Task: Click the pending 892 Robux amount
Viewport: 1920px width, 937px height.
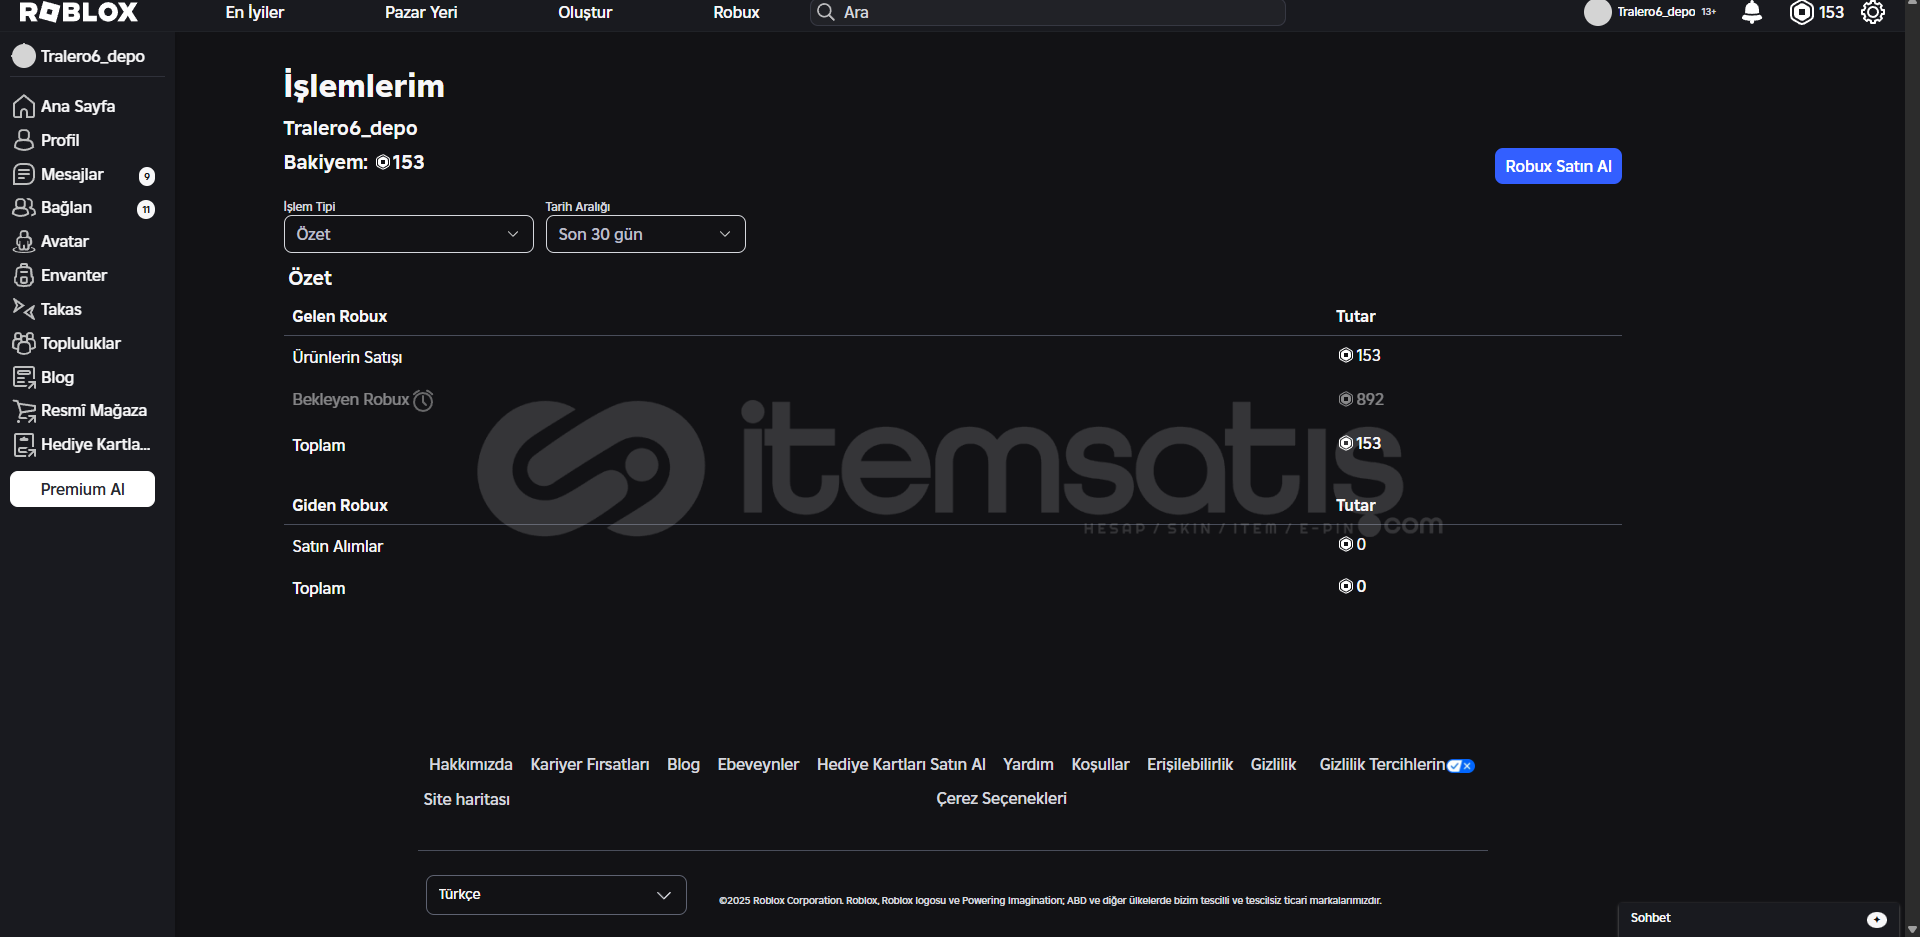Action: point(1361,399)
